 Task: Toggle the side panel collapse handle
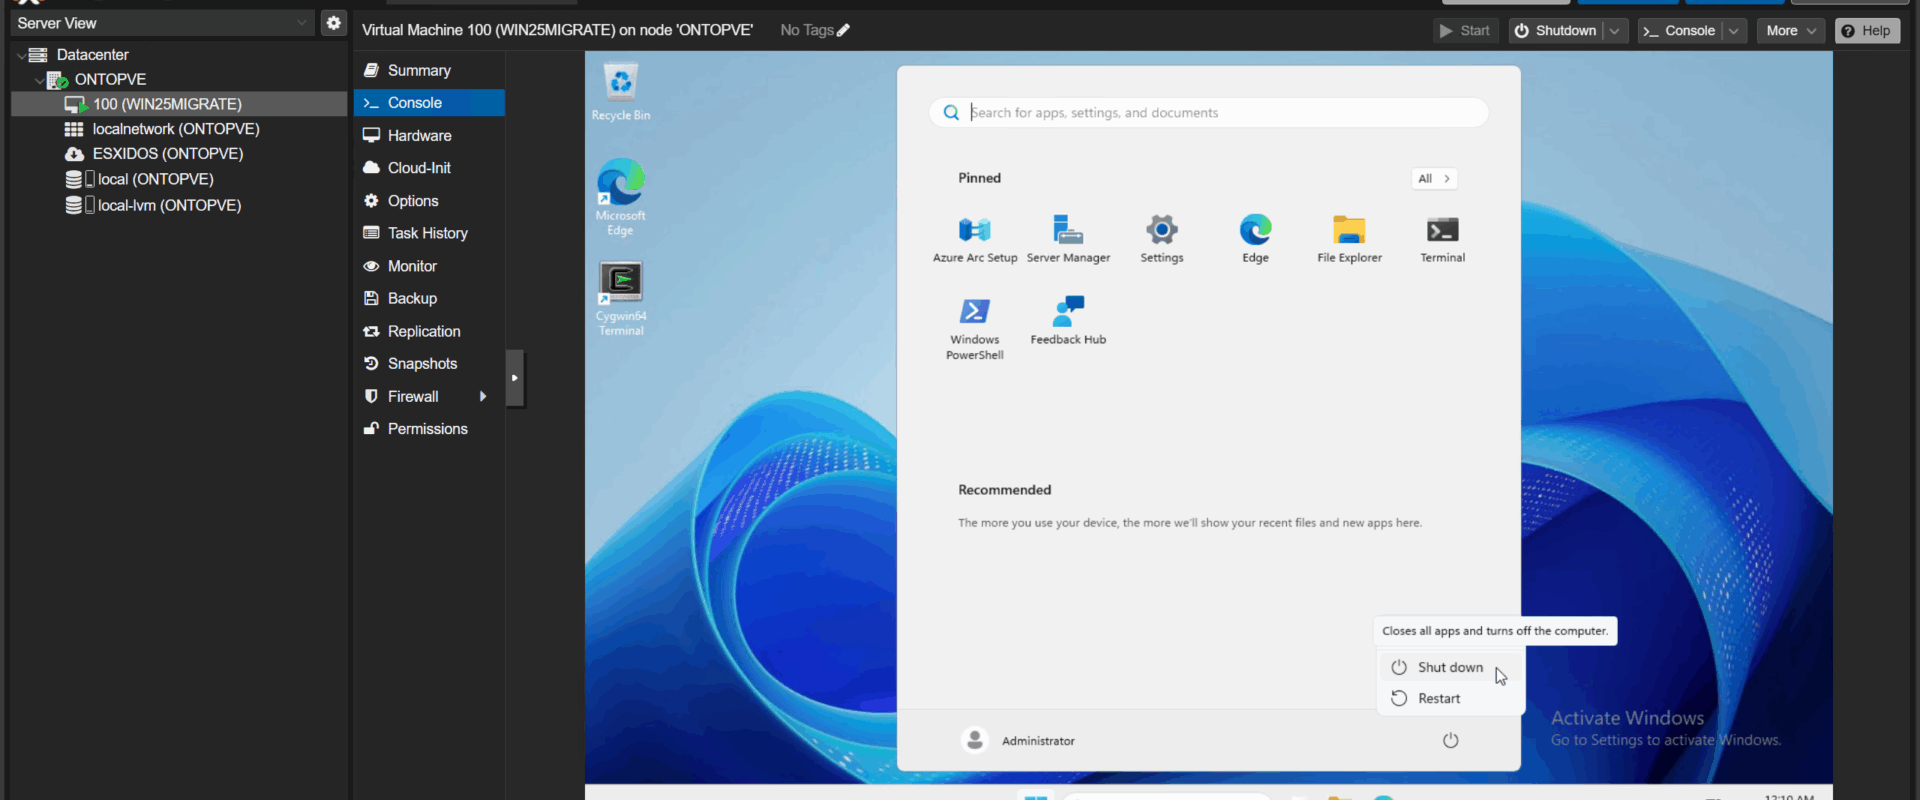pyautogui.click(x=514, y=378)
